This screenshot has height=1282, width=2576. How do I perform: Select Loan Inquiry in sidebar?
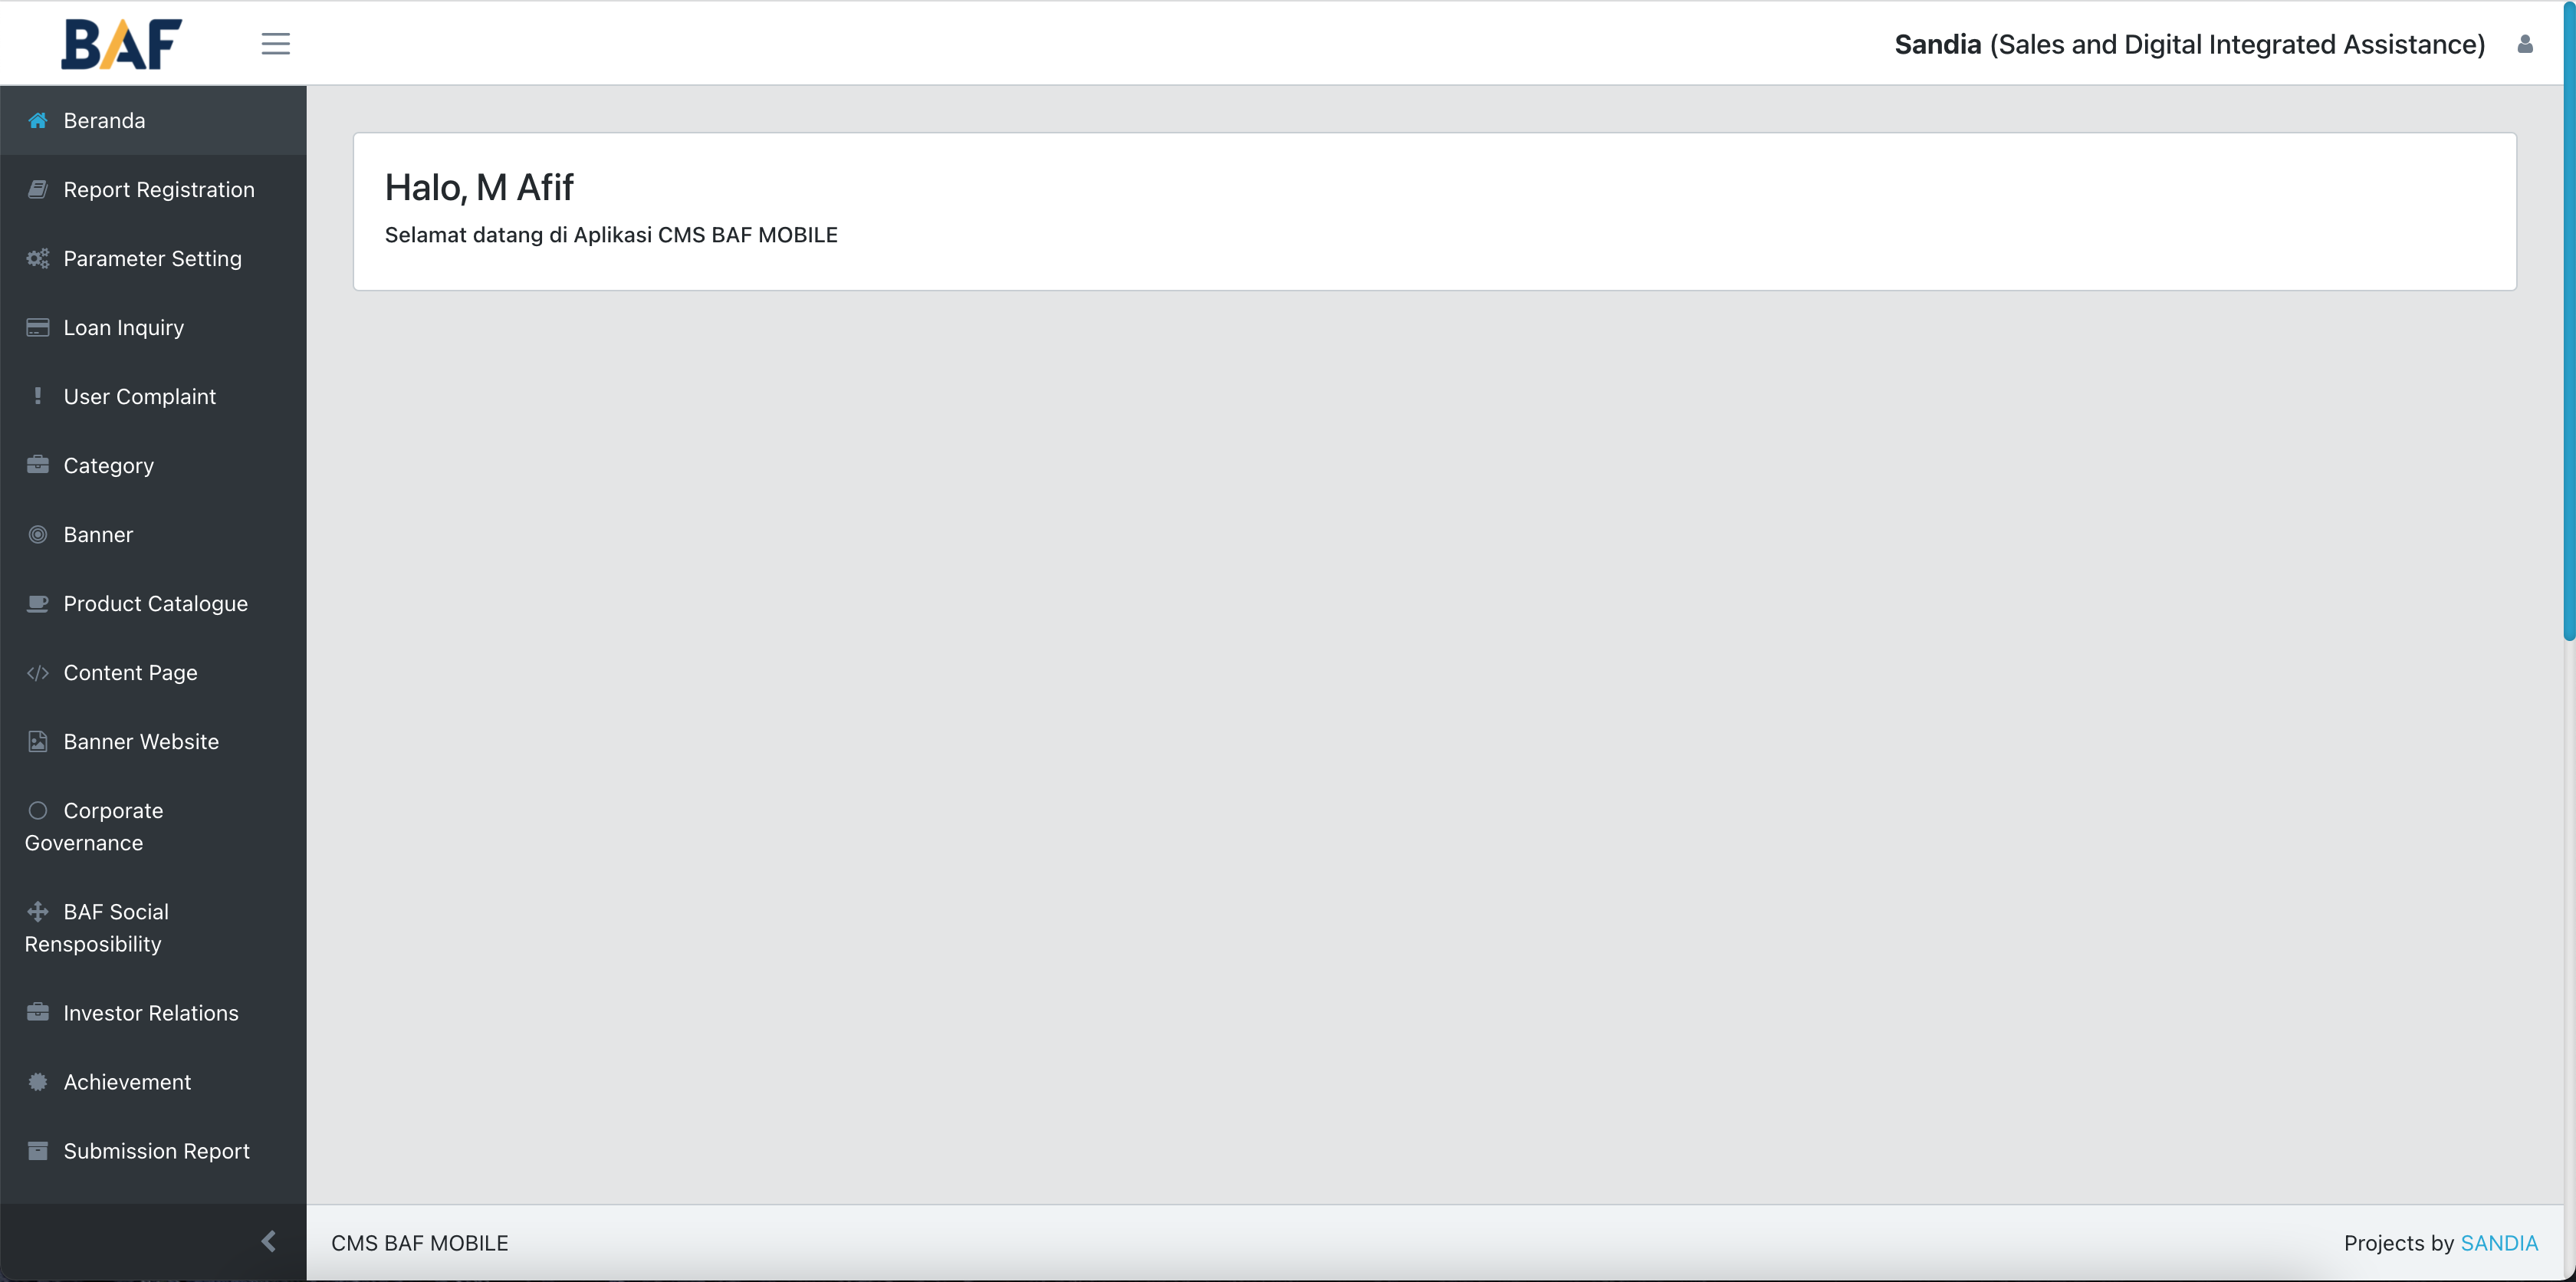(x=153, y=327)
